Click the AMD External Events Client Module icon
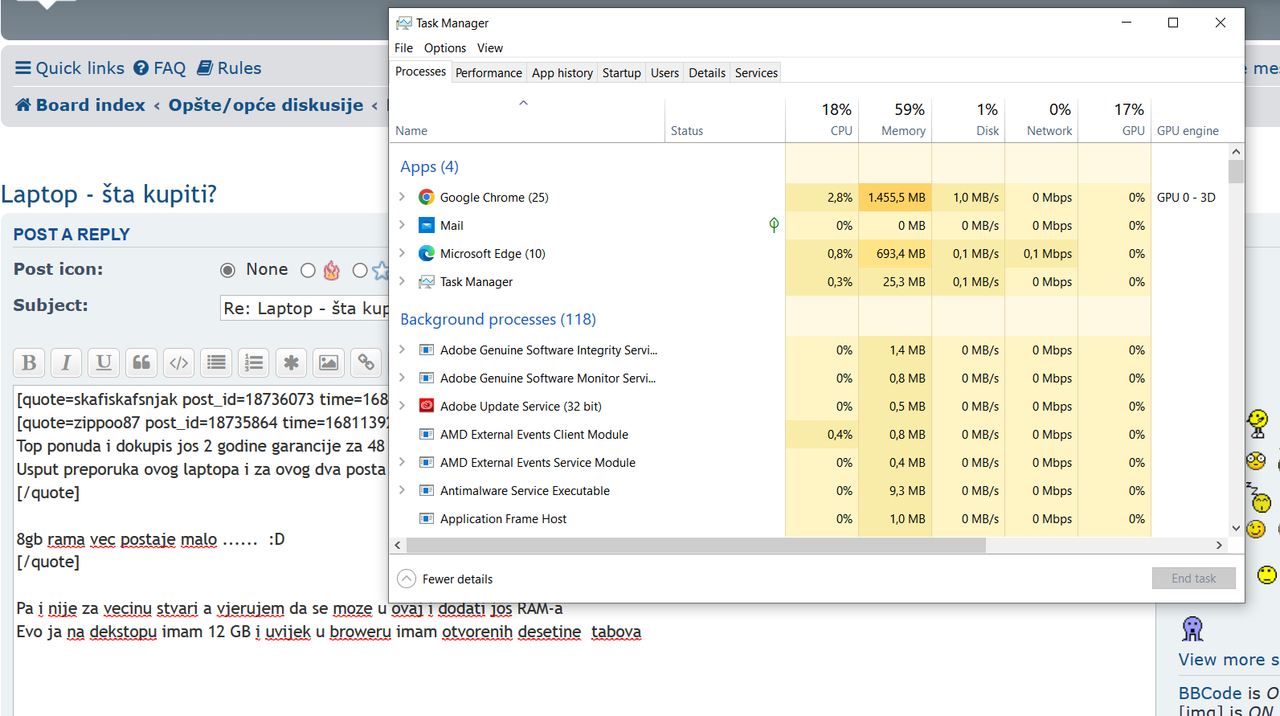1280x716 pixels. pos(426,435)
